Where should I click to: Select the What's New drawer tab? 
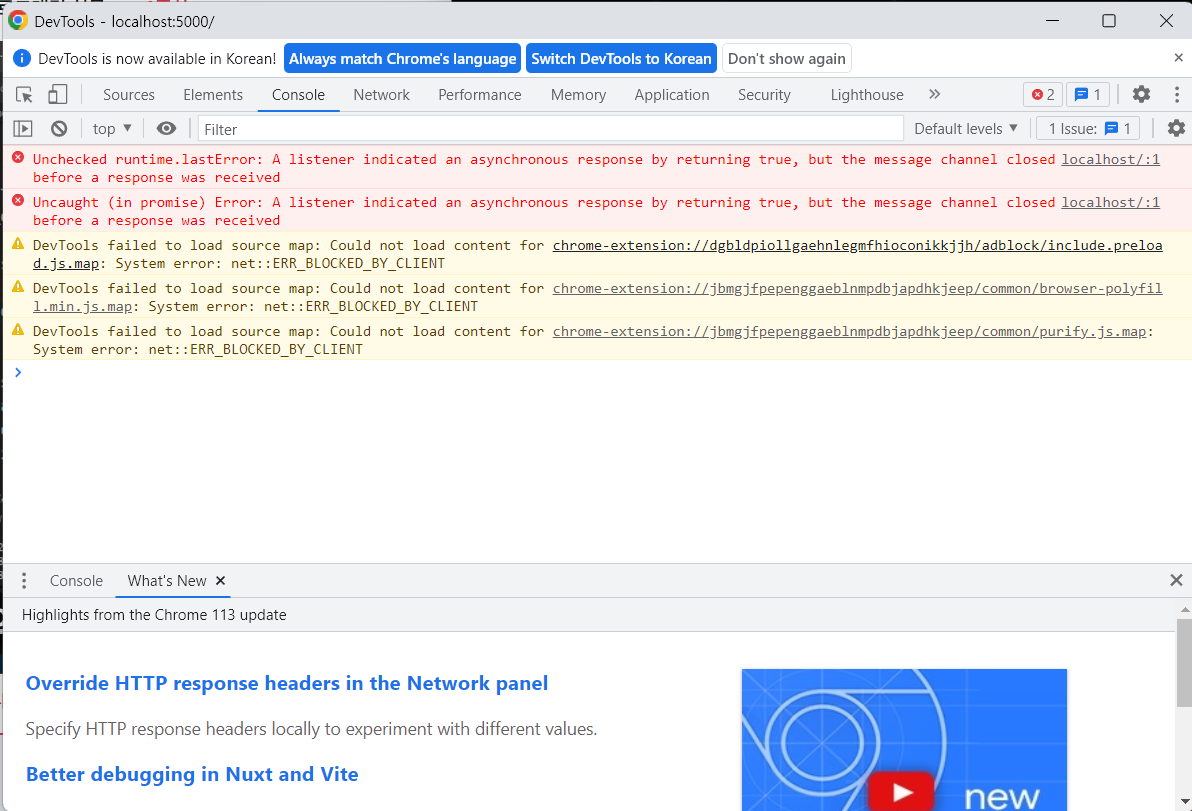[166, 581]
